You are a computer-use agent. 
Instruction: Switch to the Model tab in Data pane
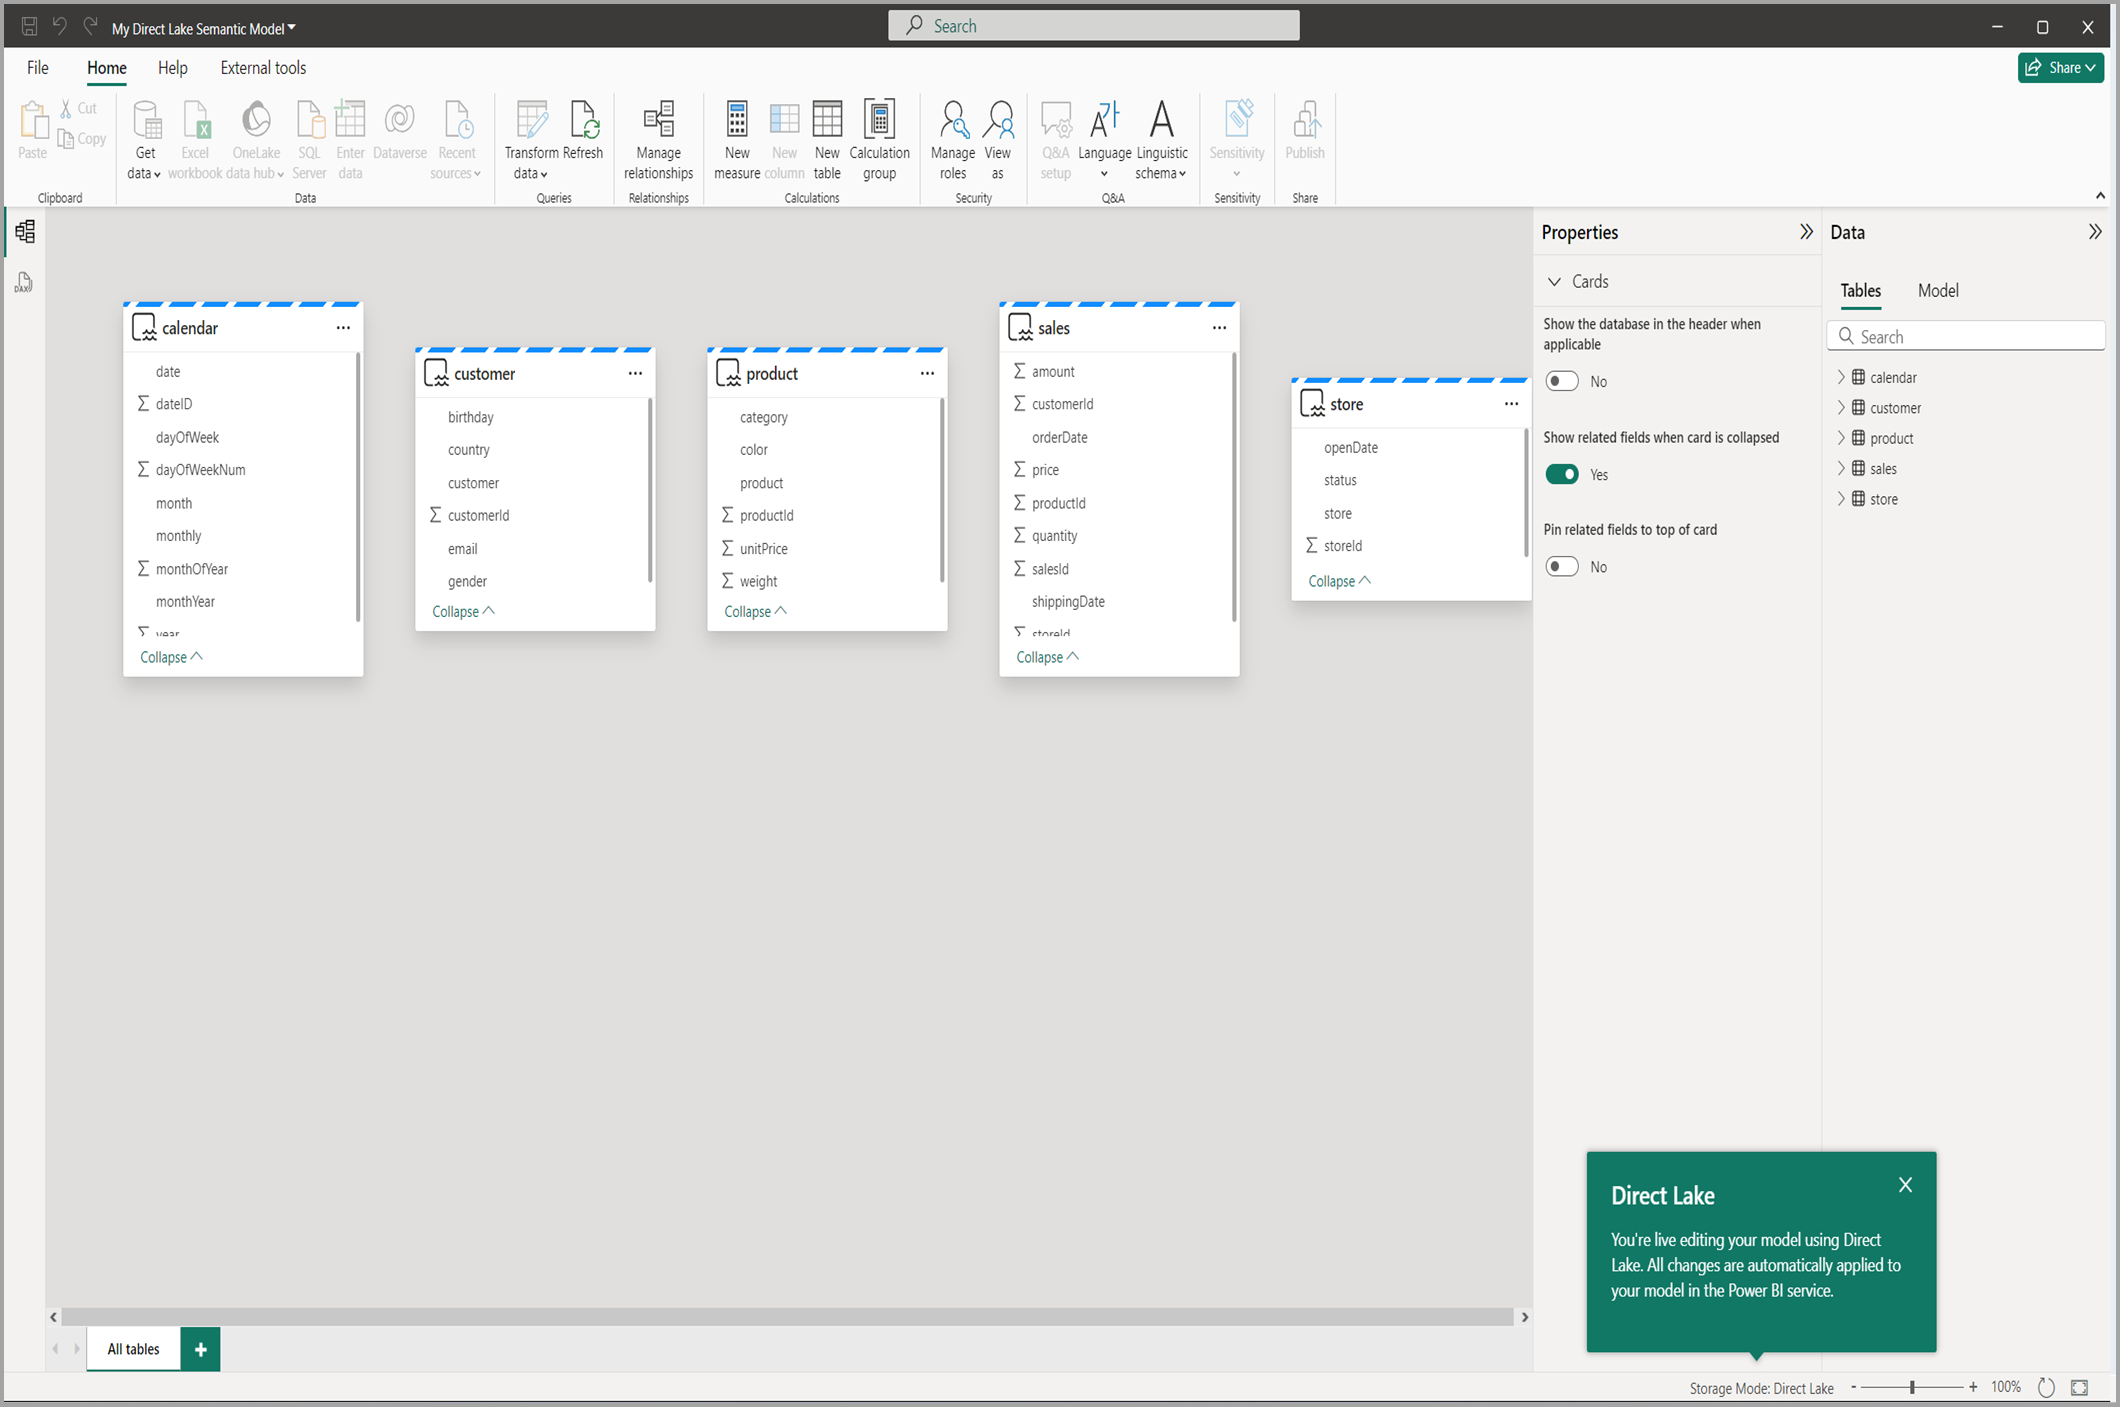tap(1937, 291)
